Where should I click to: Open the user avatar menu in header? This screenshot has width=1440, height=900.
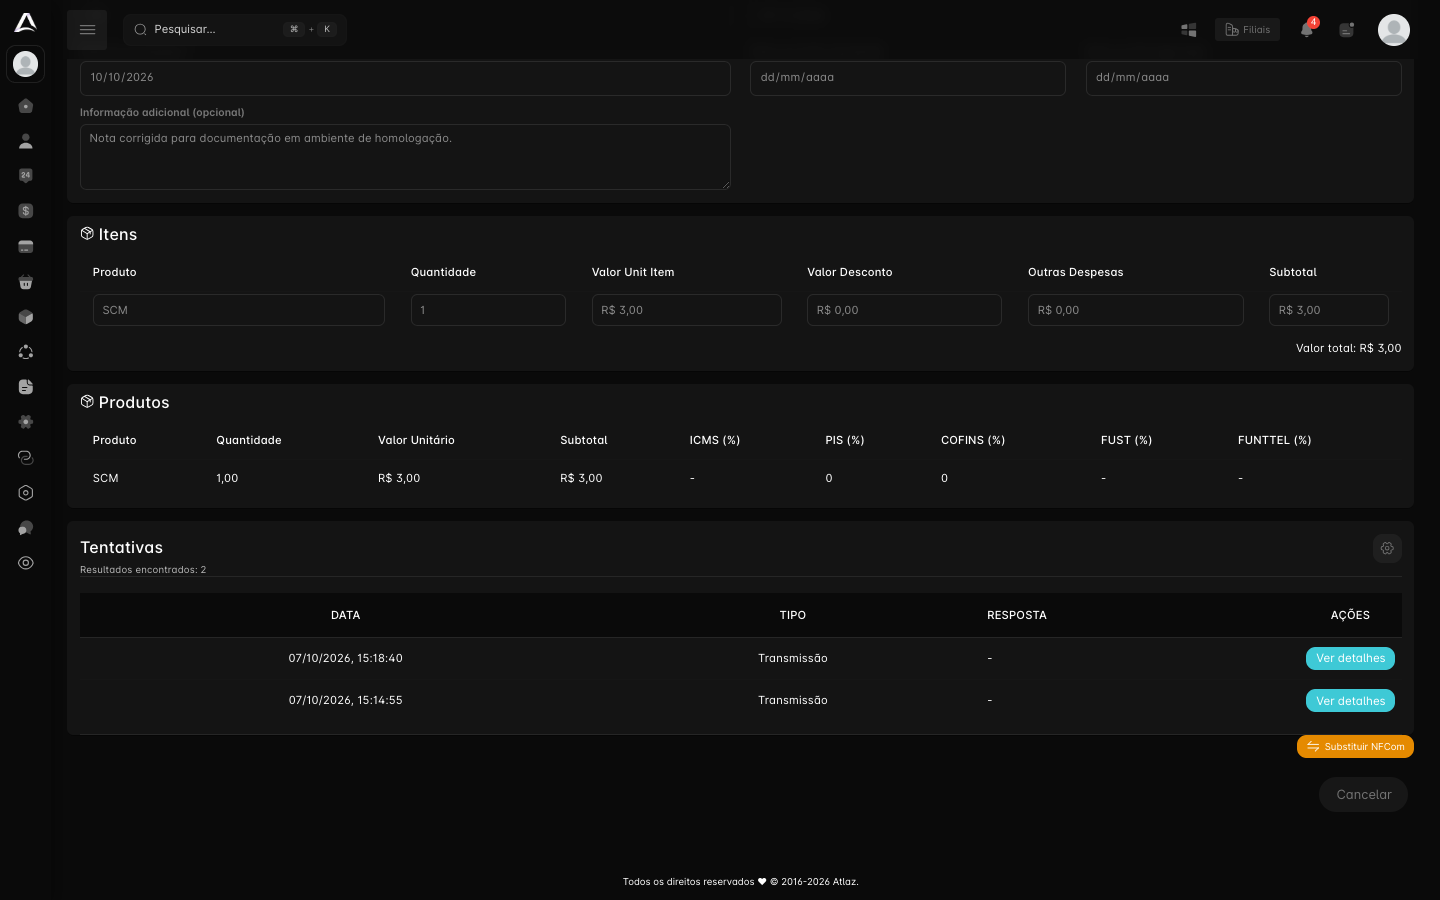(1394, 30)
